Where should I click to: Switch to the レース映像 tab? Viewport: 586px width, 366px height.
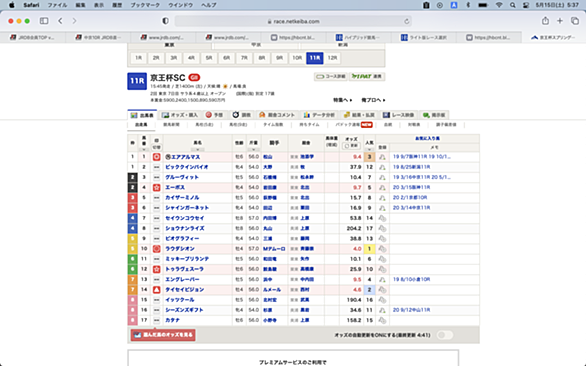click(399, 115)
